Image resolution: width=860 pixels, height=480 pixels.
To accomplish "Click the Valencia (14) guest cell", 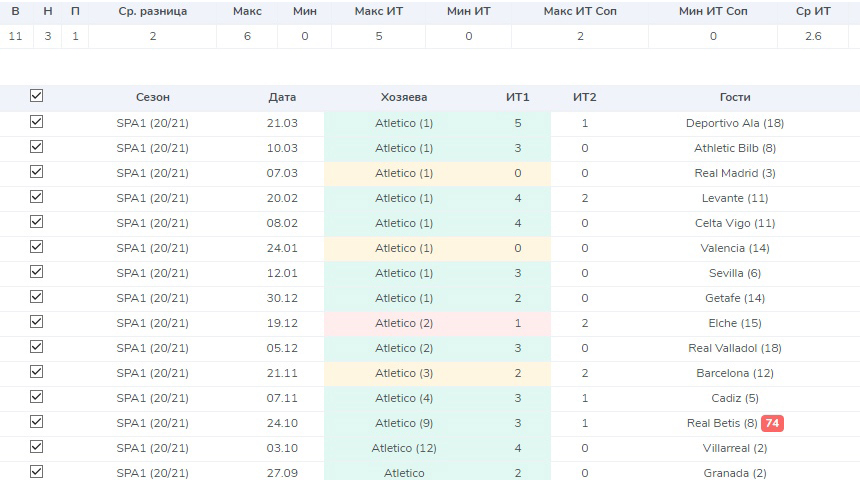I will tap(734, 248).
